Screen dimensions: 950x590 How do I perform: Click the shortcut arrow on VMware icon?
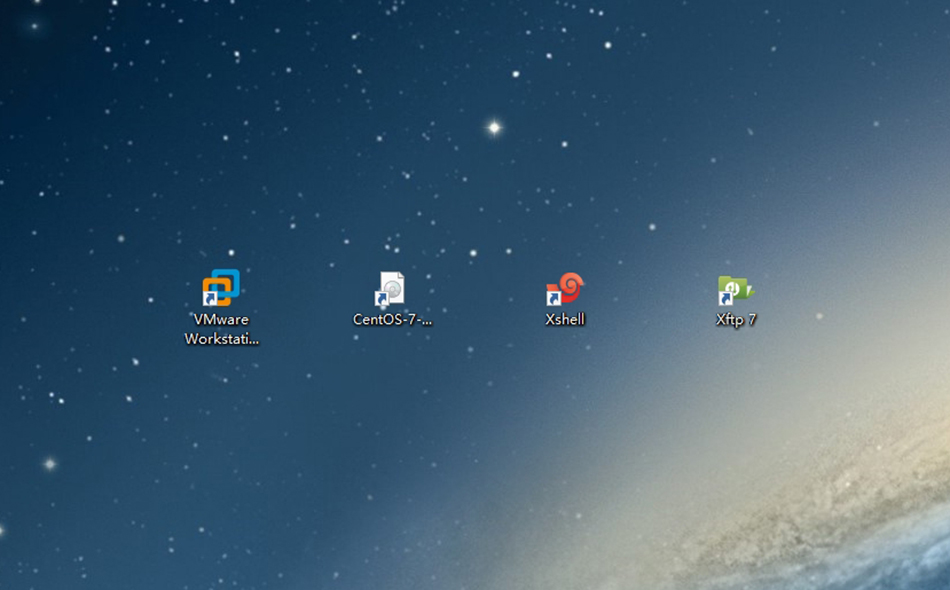210,299
